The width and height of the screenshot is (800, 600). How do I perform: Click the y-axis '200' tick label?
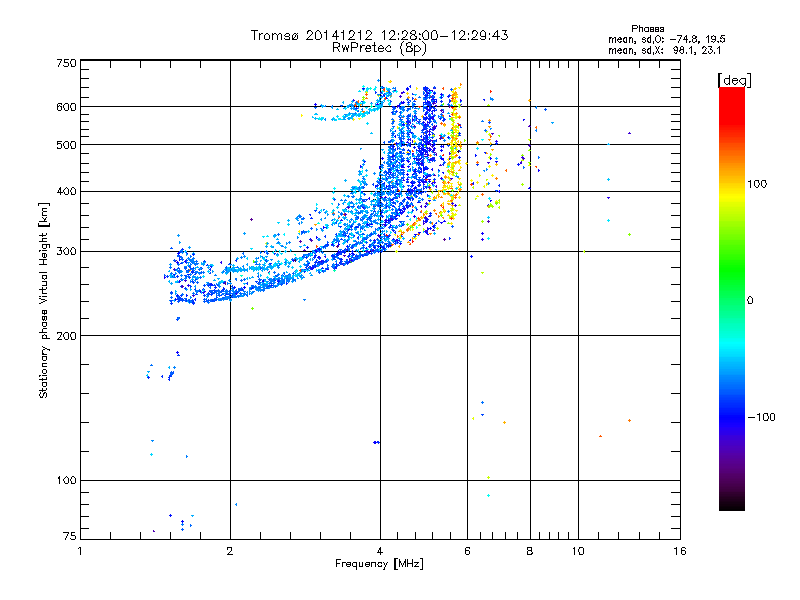click(x=67, y=336)
